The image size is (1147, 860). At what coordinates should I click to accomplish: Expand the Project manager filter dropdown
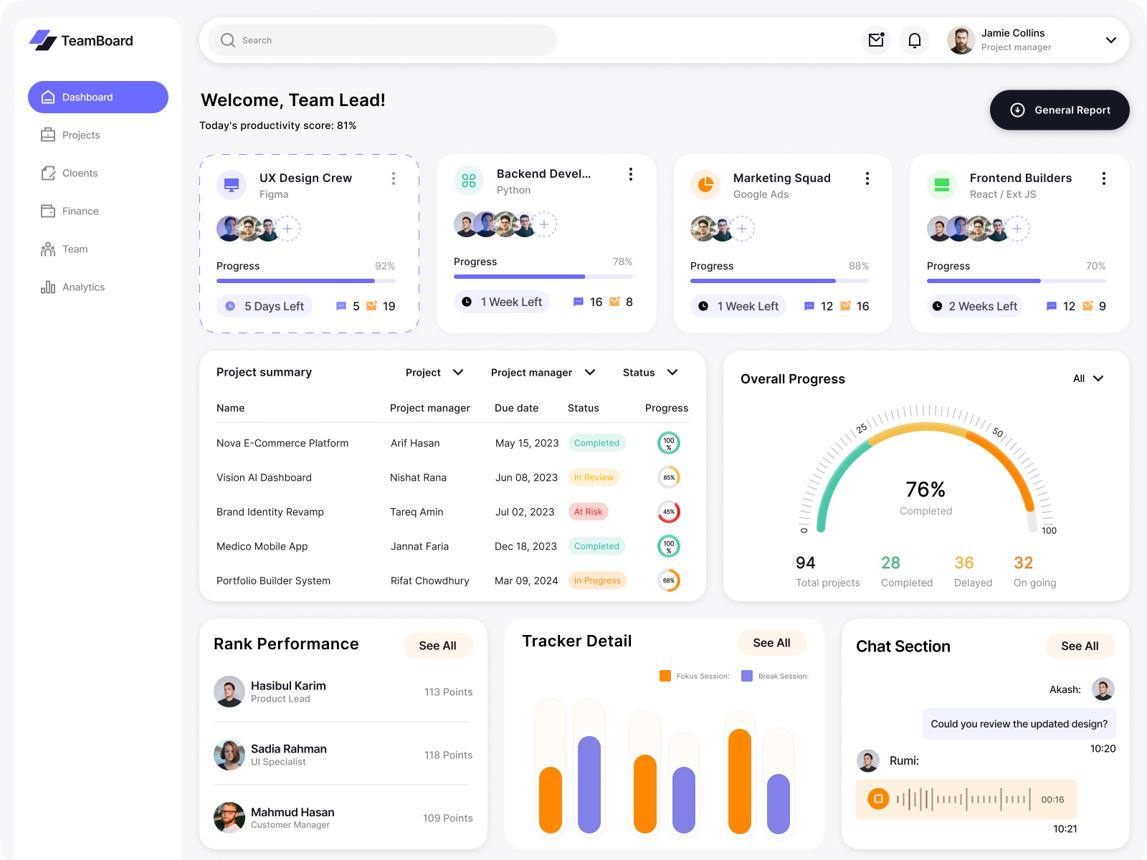542,372
